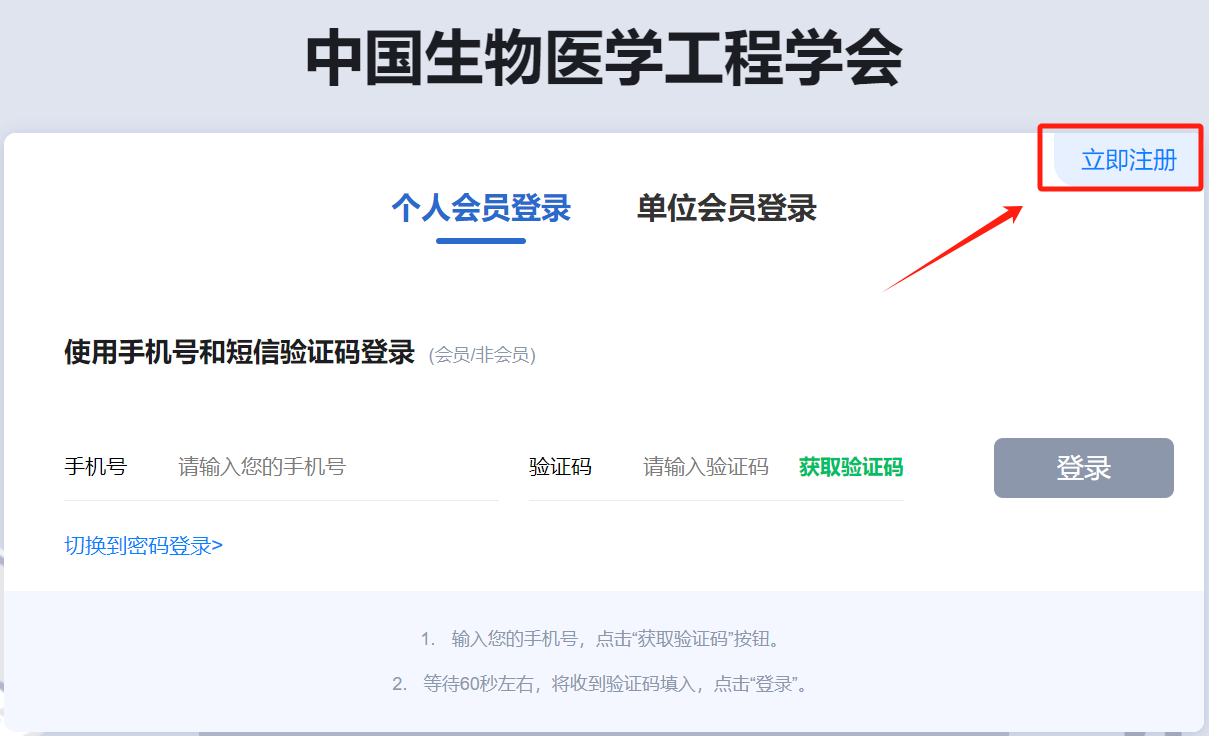
Task: Open the 立即注册 registration link
Action: [x=1128, y=160]
